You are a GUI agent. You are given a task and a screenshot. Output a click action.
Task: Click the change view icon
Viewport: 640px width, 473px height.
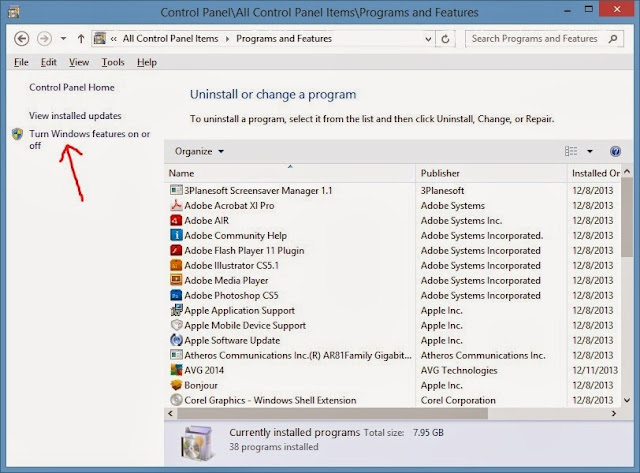pos(571,151)
